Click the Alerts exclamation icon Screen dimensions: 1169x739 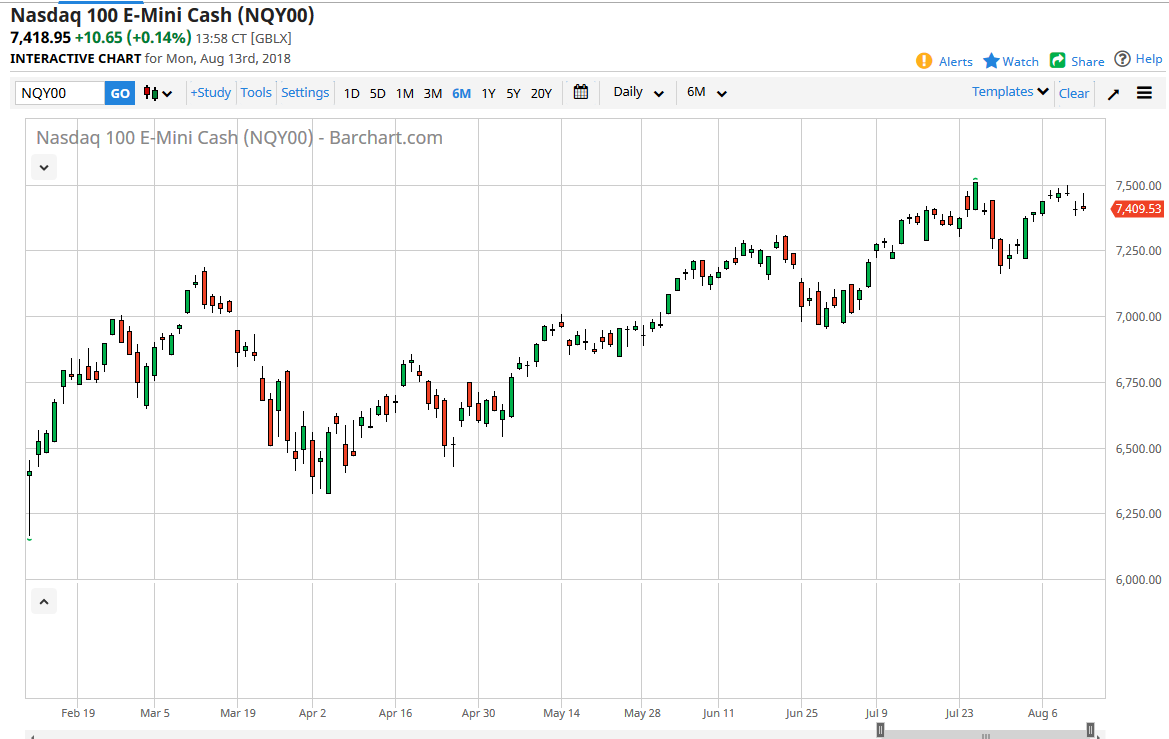pos(924,61)
